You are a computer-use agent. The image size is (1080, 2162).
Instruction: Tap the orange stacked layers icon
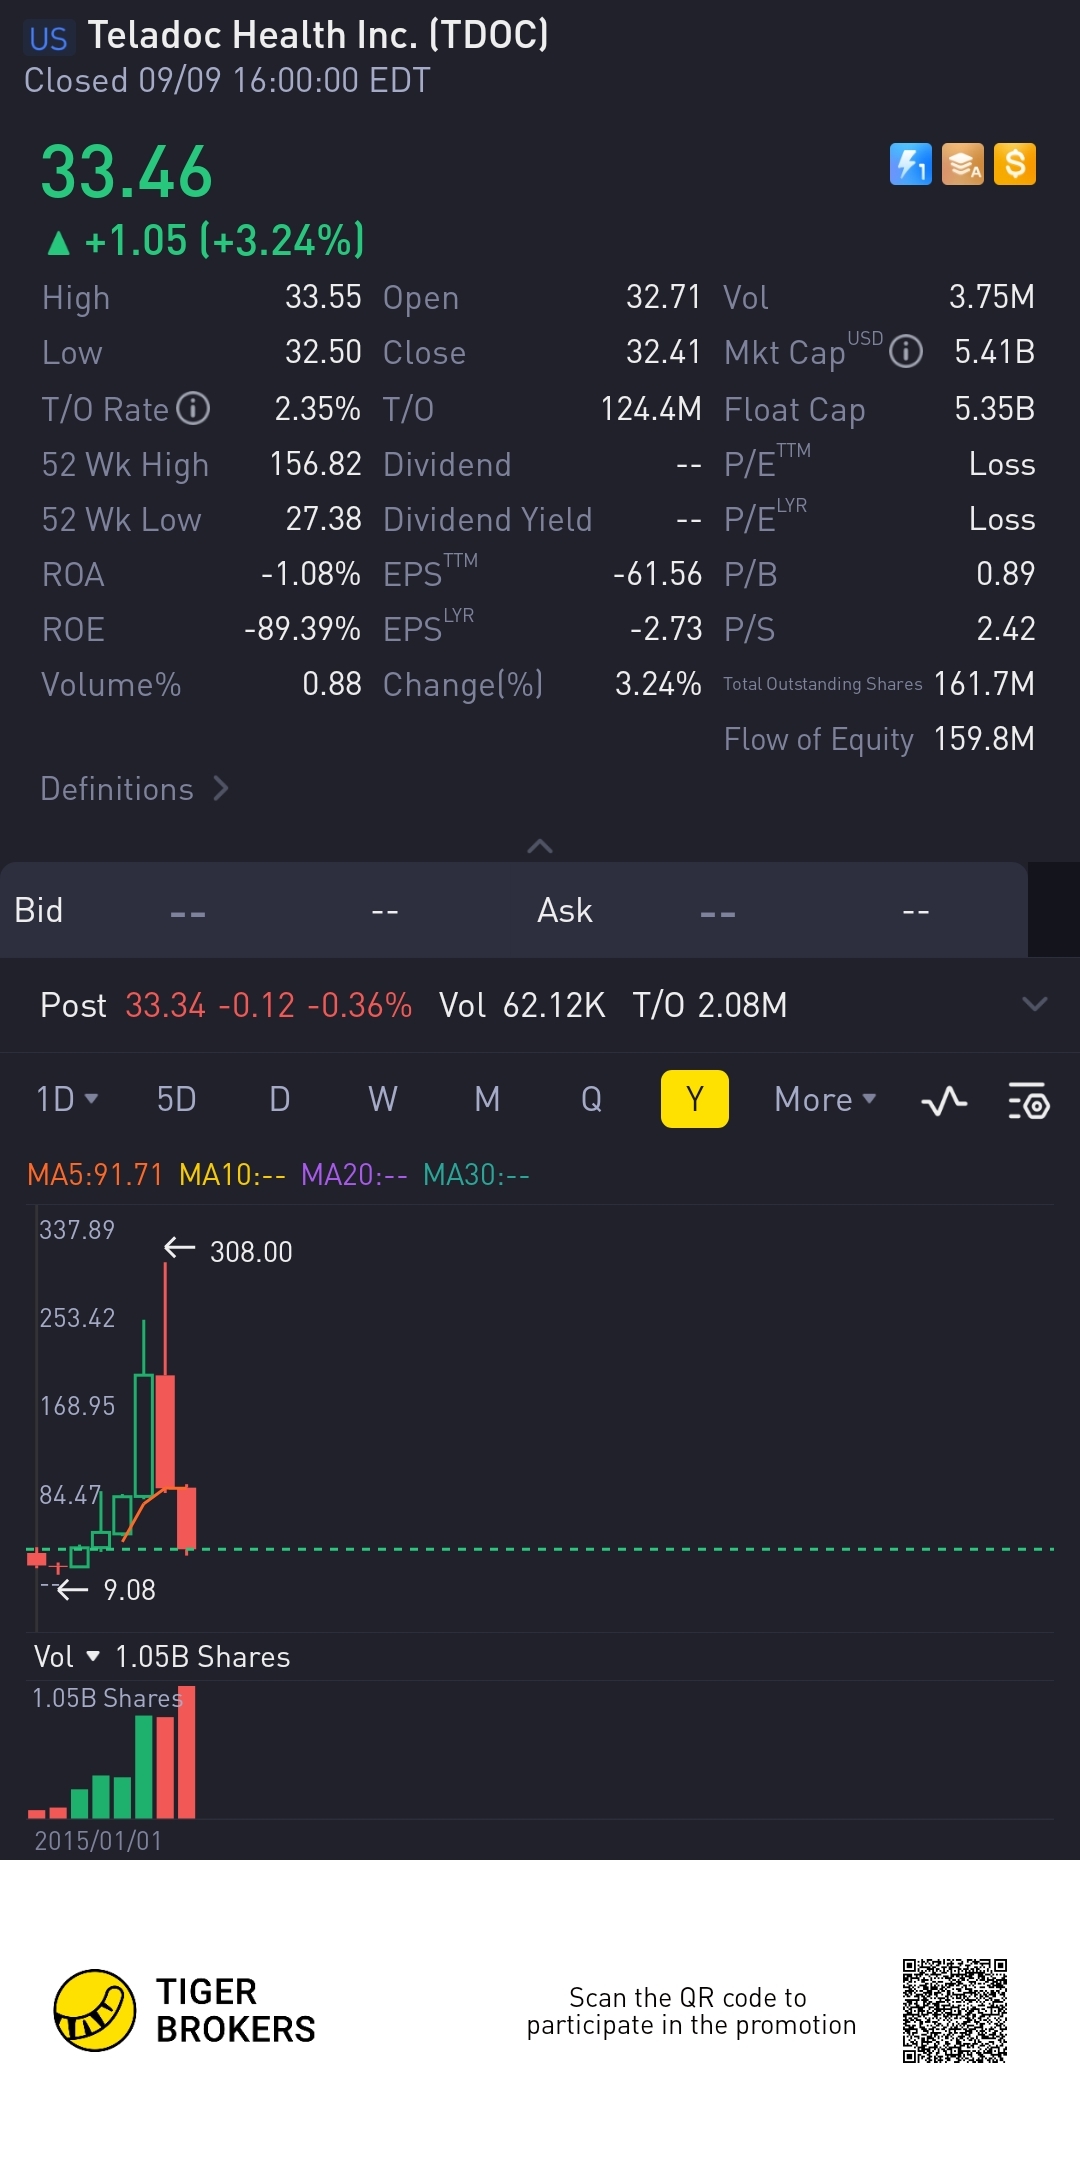point(962,165)
